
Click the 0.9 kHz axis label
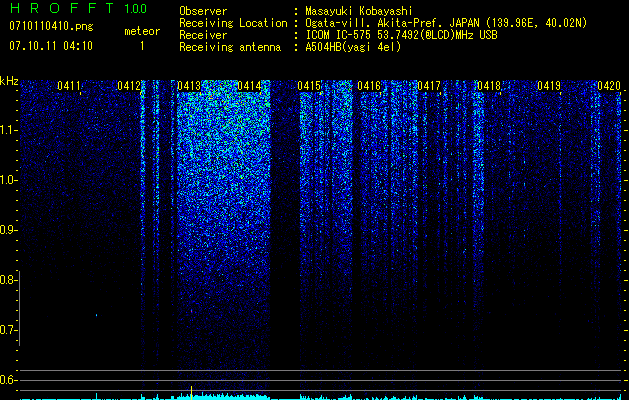tap(8, 230)
